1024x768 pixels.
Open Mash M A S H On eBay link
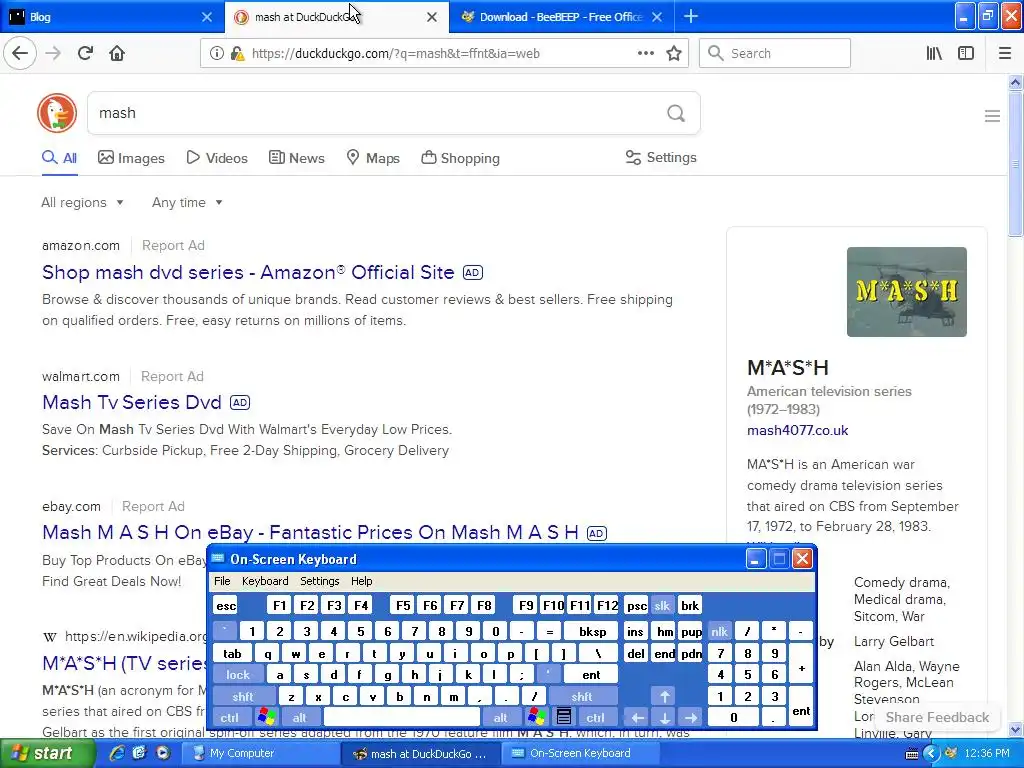click(310, 532)
